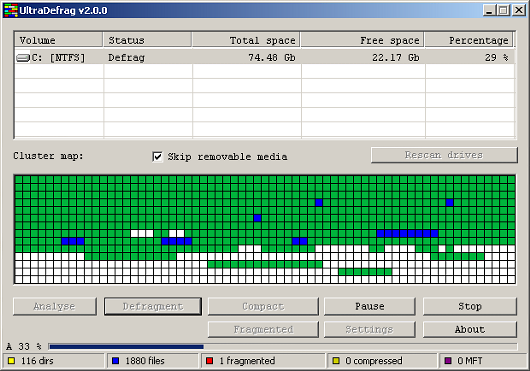Minimize the UltraDefrag window
Viewport: 530px width, 371px height.
(x=489, y=10)
